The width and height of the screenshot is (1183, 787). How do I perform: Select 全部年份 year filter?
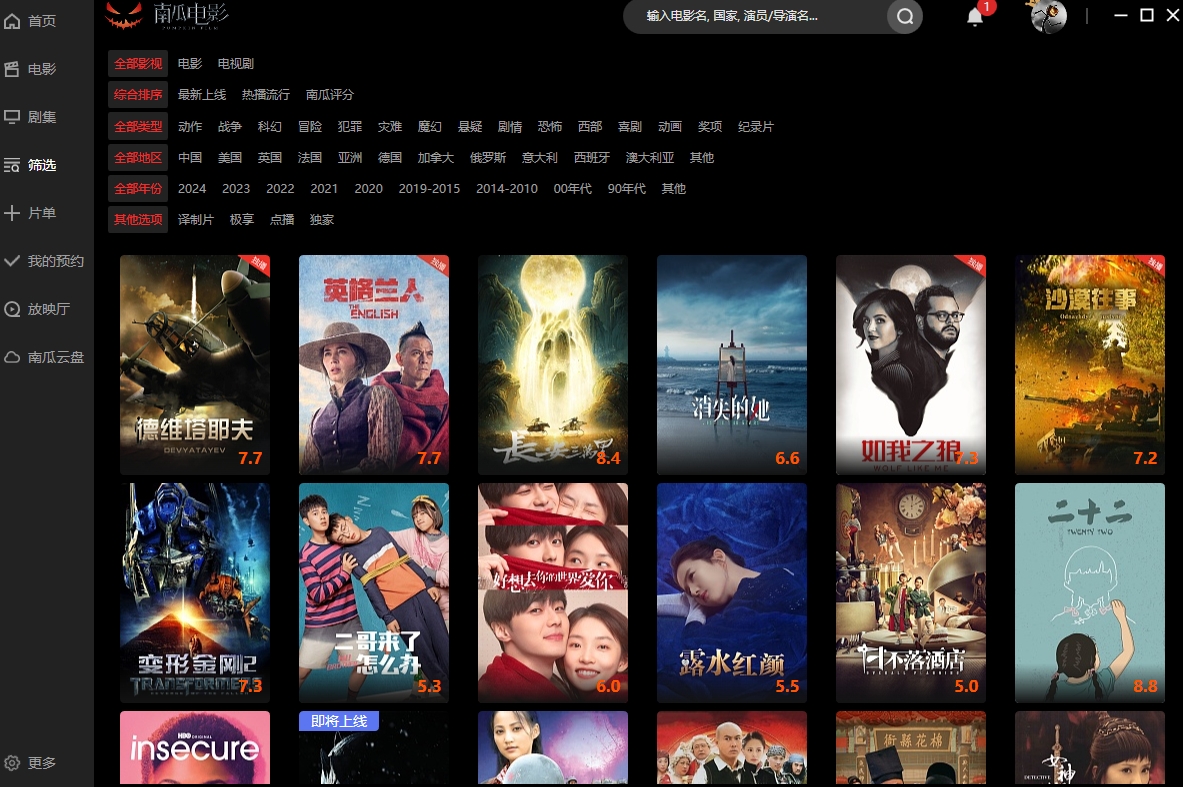point(138,189)
